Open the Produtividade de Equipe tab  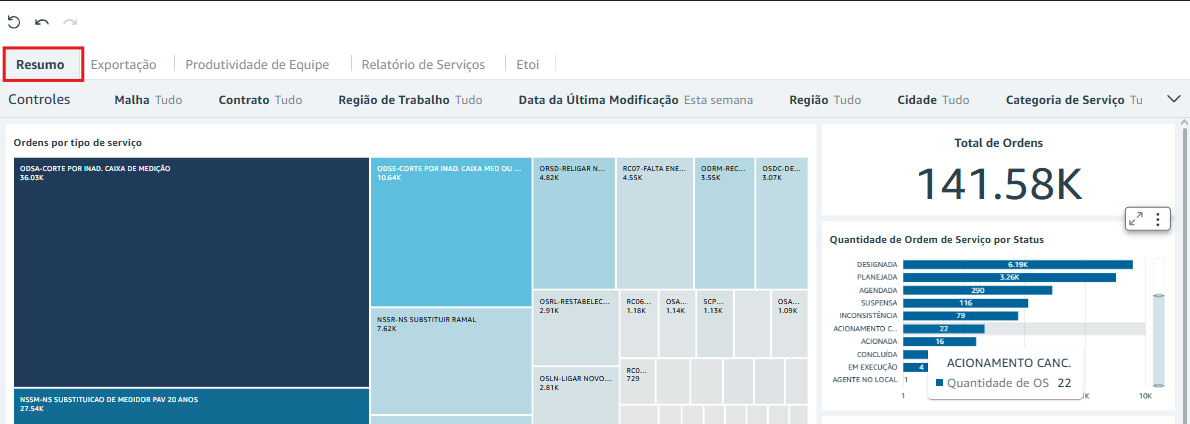pos(257,65)
